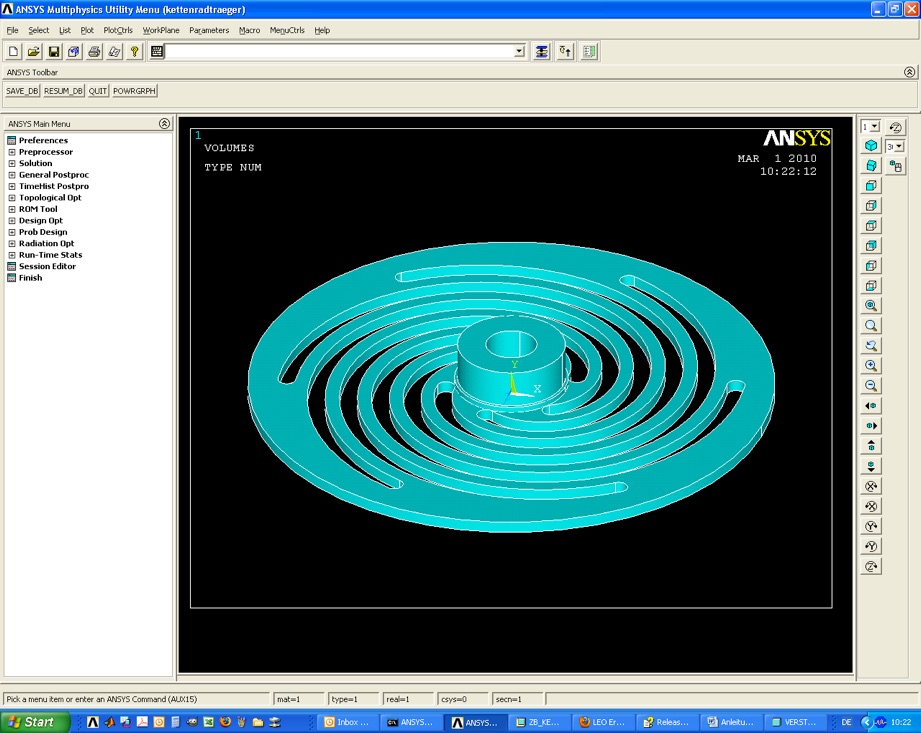921x733 pixels.
Task: Open the Report Generator icon
Action: (114, 52)
